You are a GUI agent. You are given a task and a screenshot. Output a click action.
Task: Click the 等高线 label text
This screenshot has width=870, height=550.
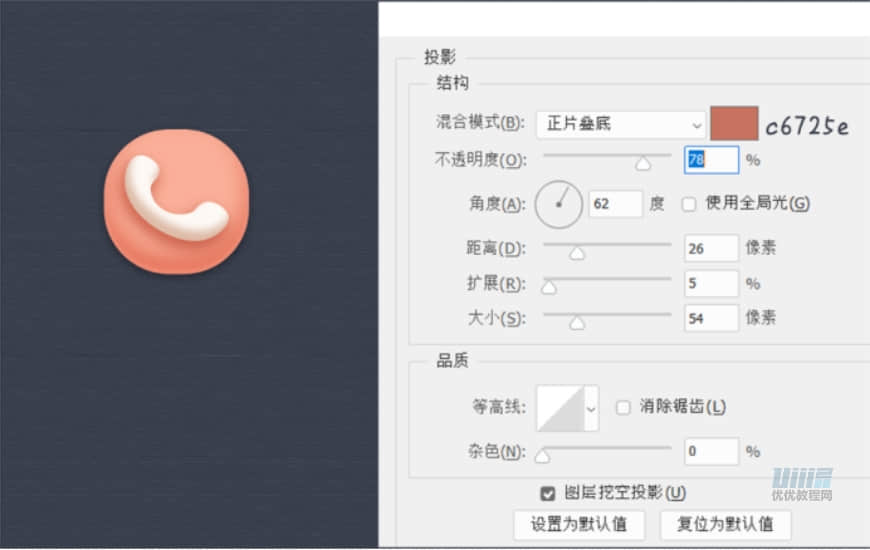498,407
